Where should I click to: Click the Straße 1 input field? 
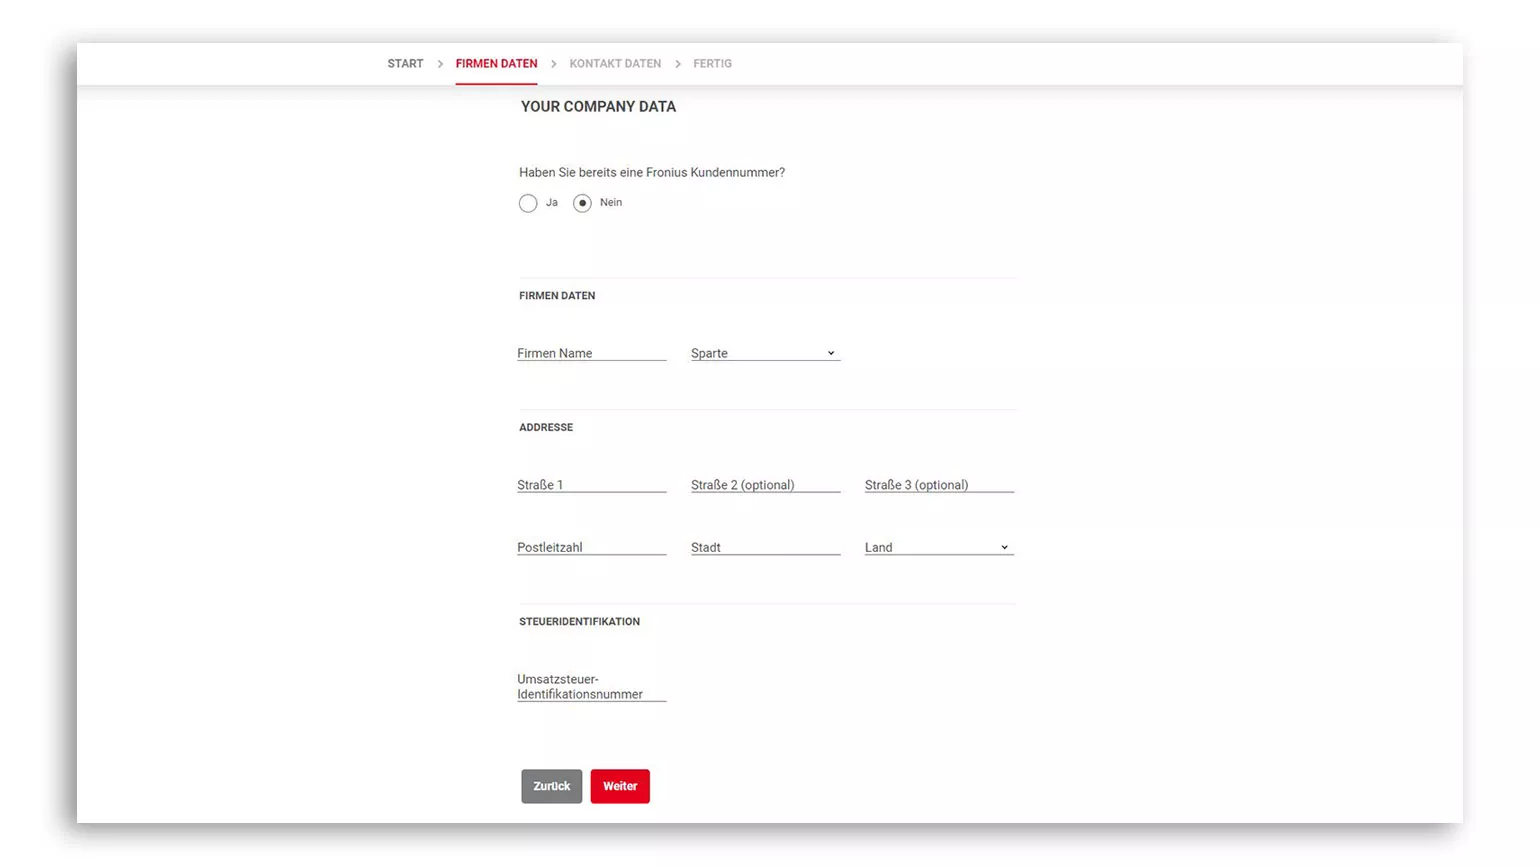pos(591,485)
